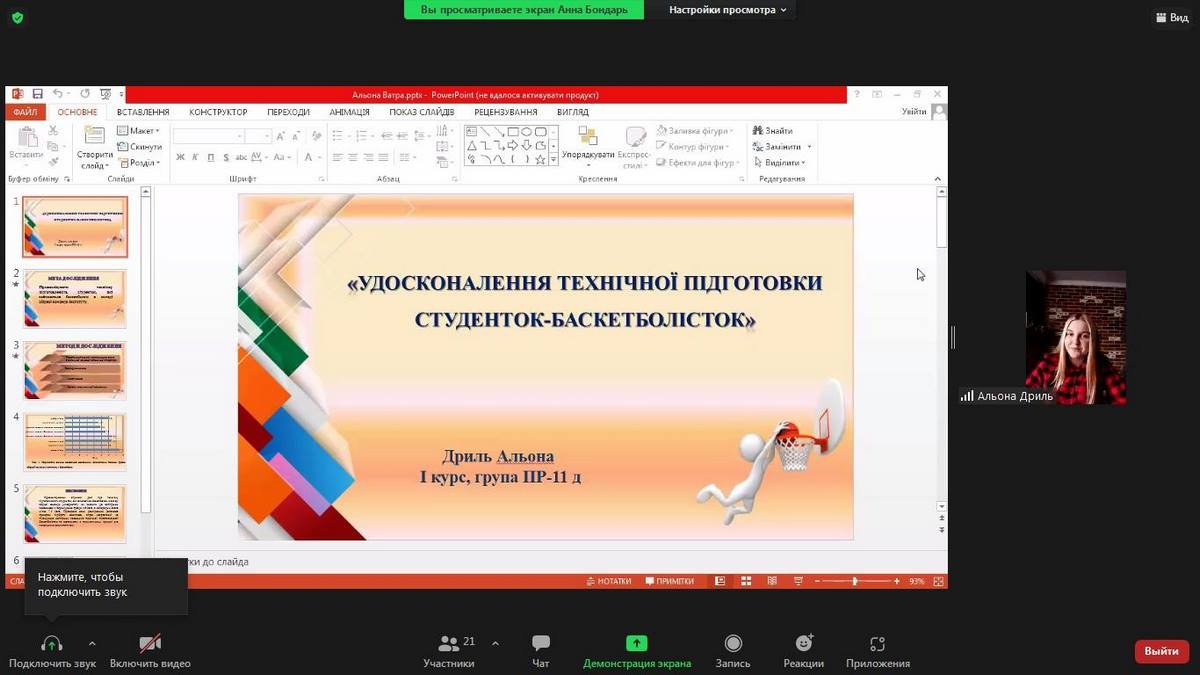The image size is (1200, 675).
Task: Click the zoom slider in status bar
Action: tap(854, 581)
